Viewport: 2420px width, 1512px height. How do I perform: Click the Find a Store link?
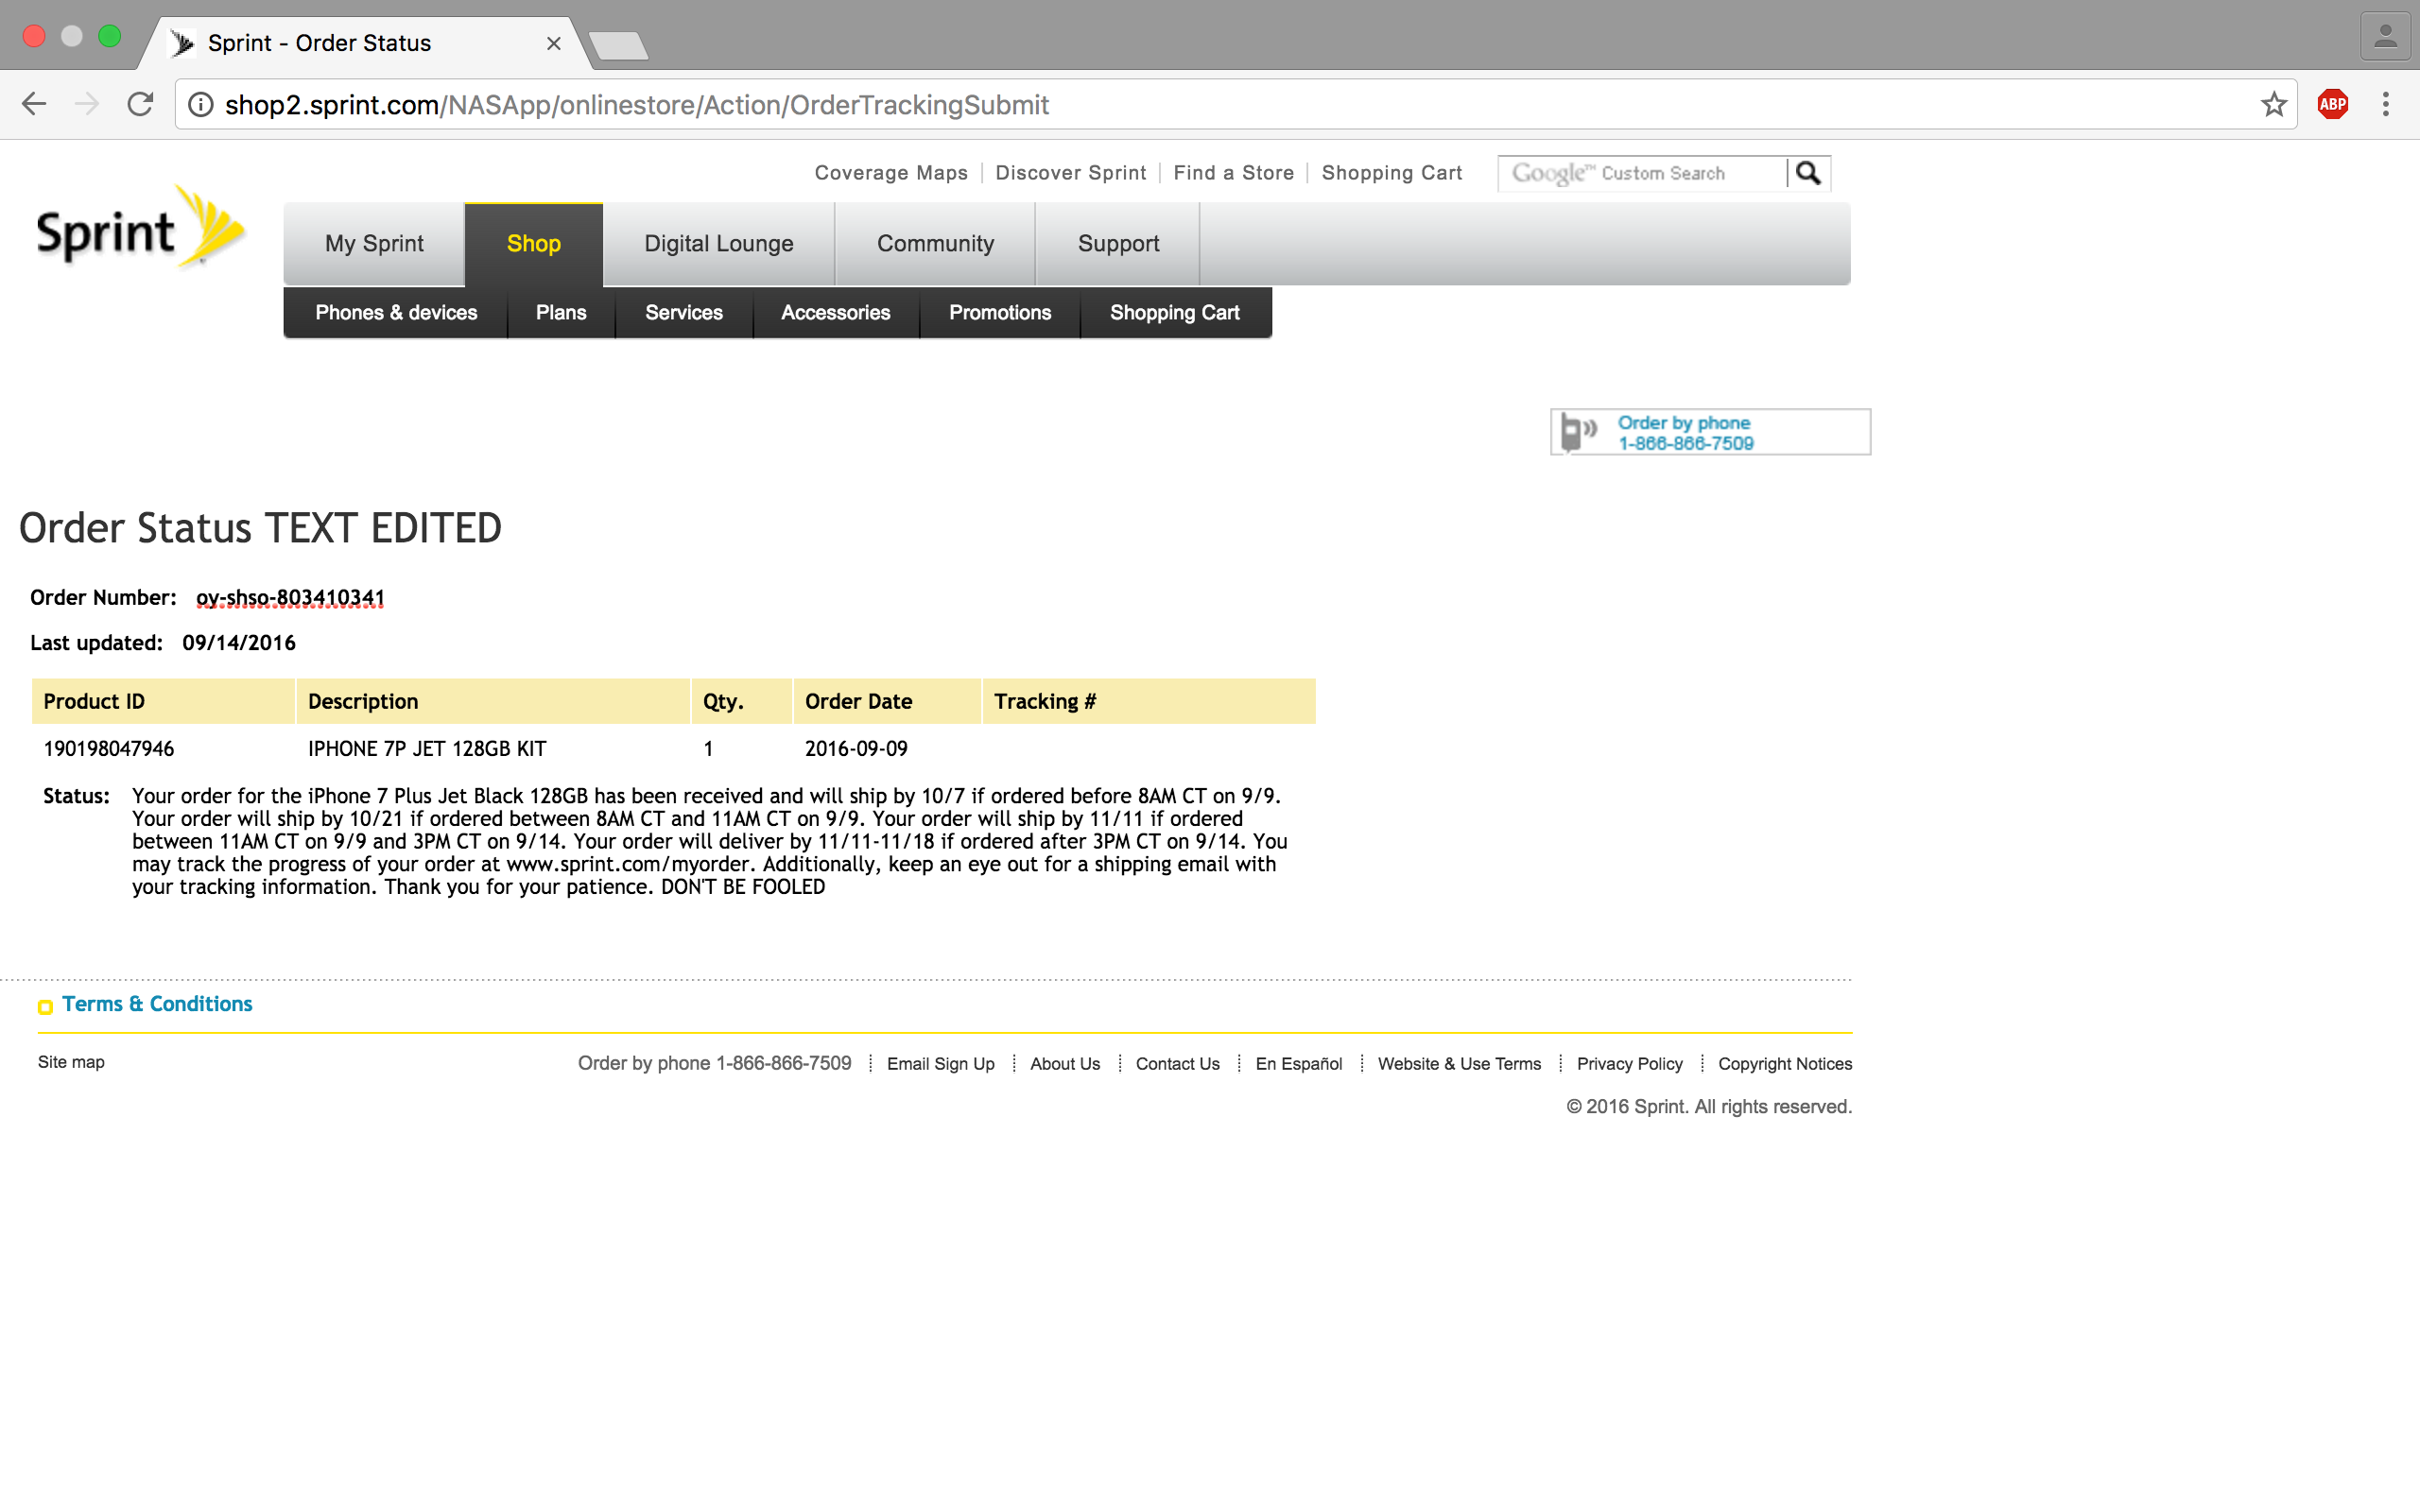click(x=1233, y=173)
